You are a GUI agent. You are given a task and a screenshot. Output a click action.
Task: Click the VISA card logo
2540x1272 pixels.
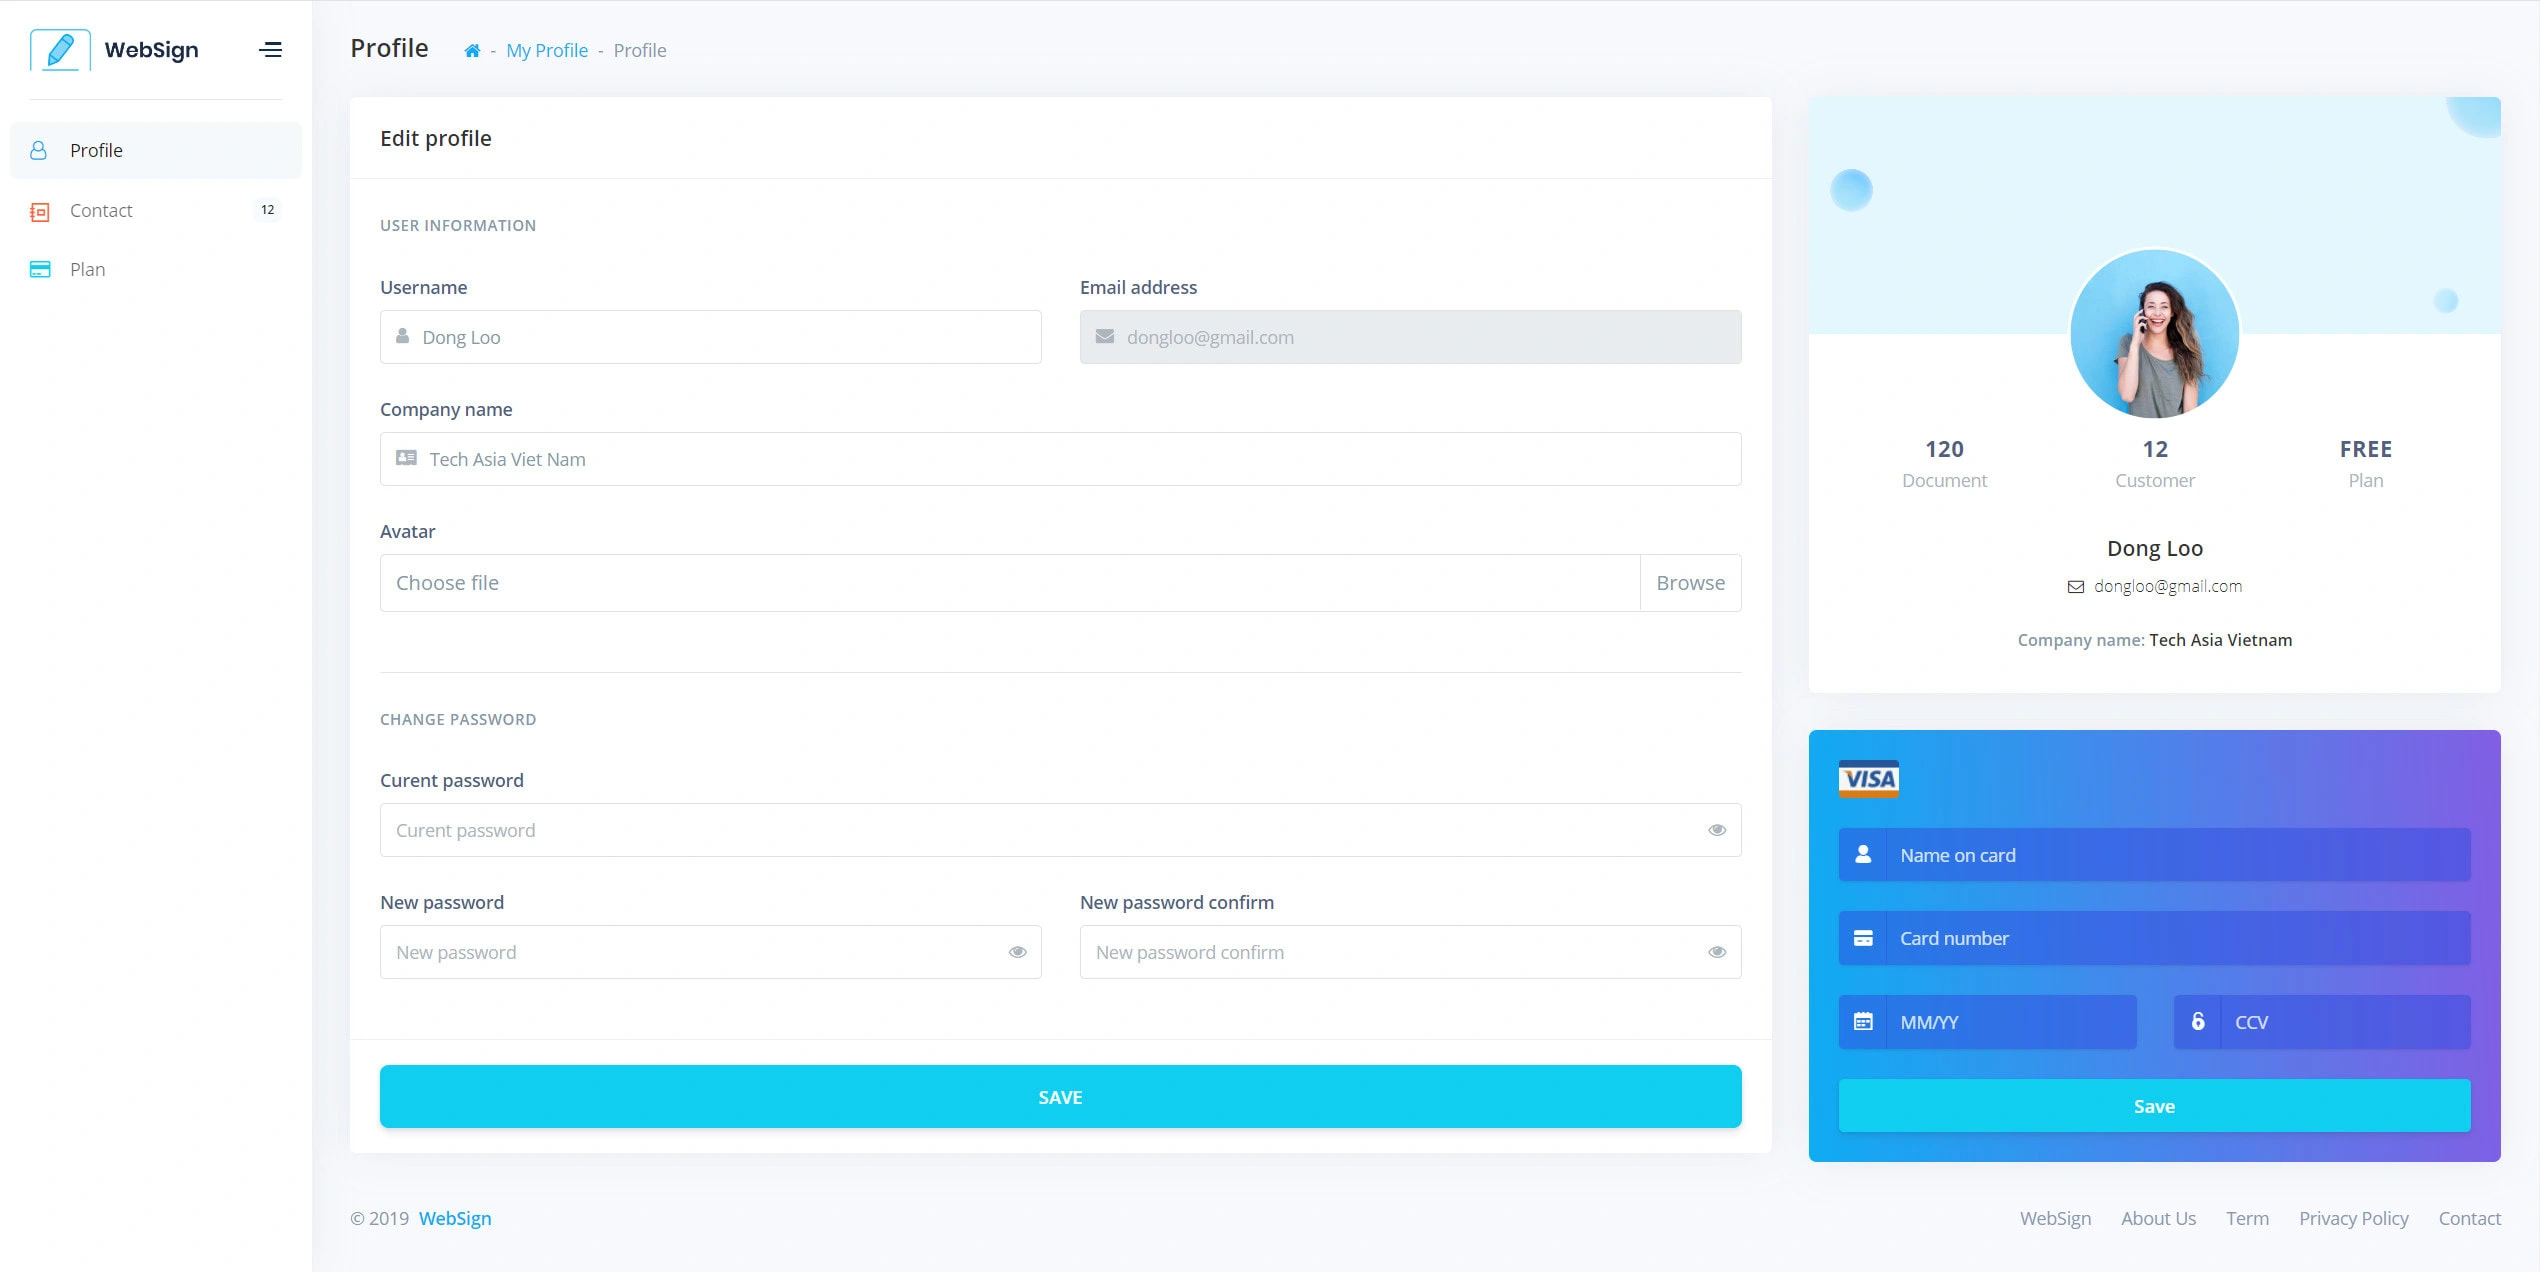click(1868, 779)
